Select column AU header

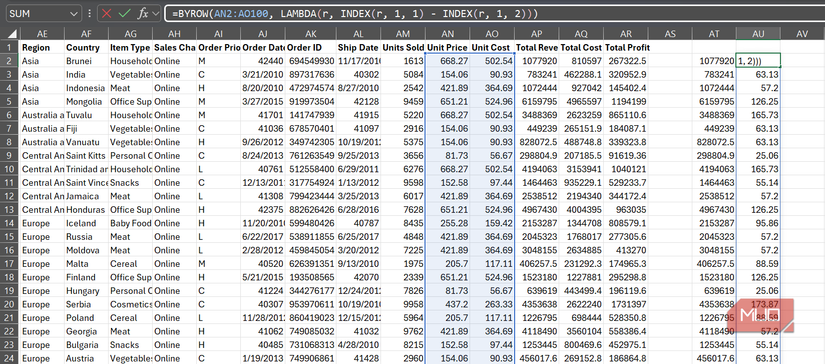[x=758, y=34]
